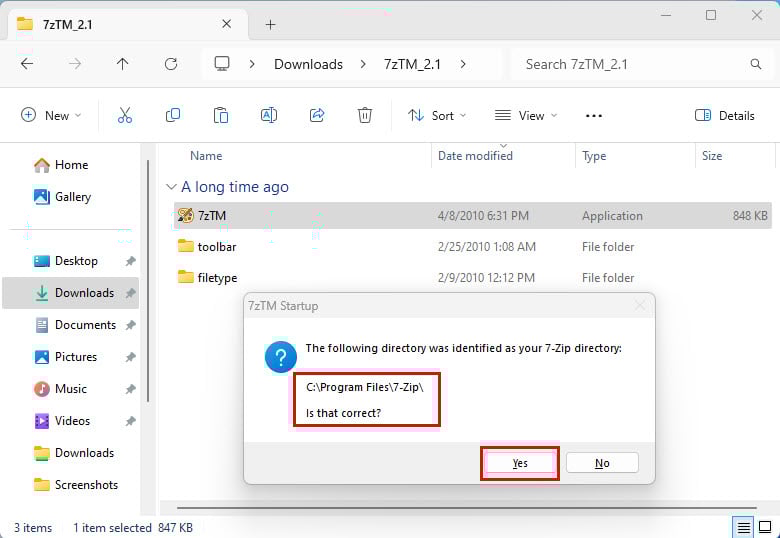Refresh the current folder view

[171, 64]
